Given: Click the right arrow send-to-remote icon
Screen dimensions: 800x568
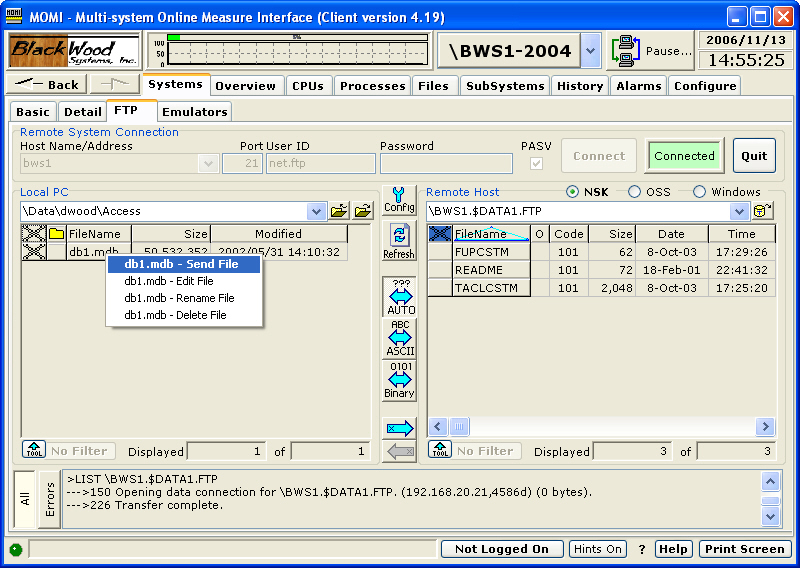Looking at the screenshot, I should point(399,428).
